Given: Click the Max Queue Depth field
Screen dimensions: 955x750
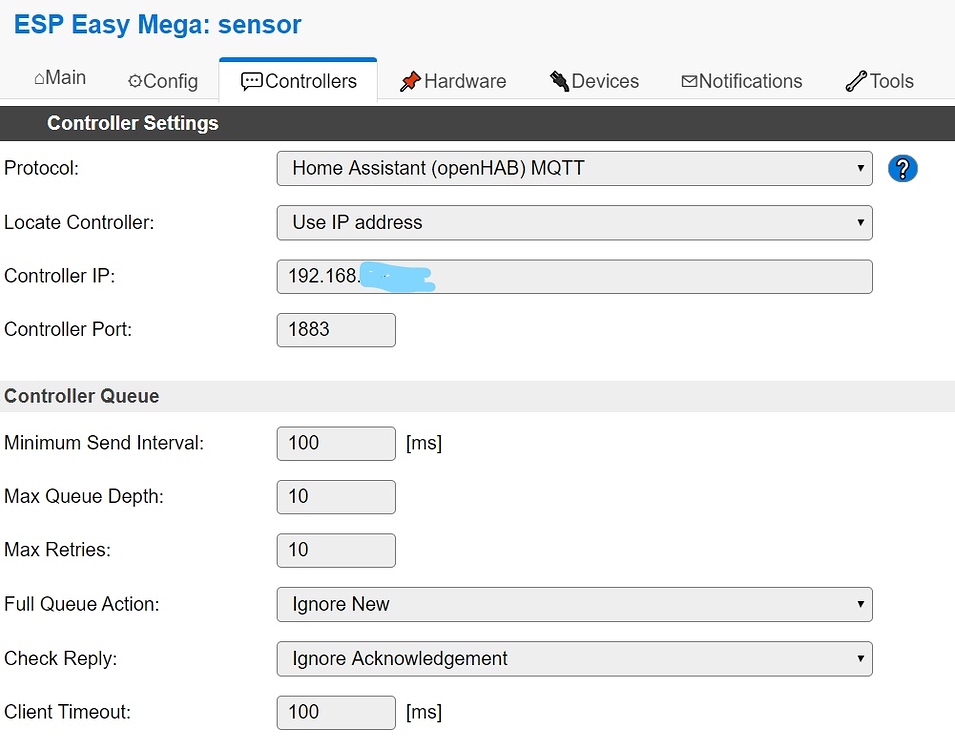Looking at the screenshot, I should [336, 497].
